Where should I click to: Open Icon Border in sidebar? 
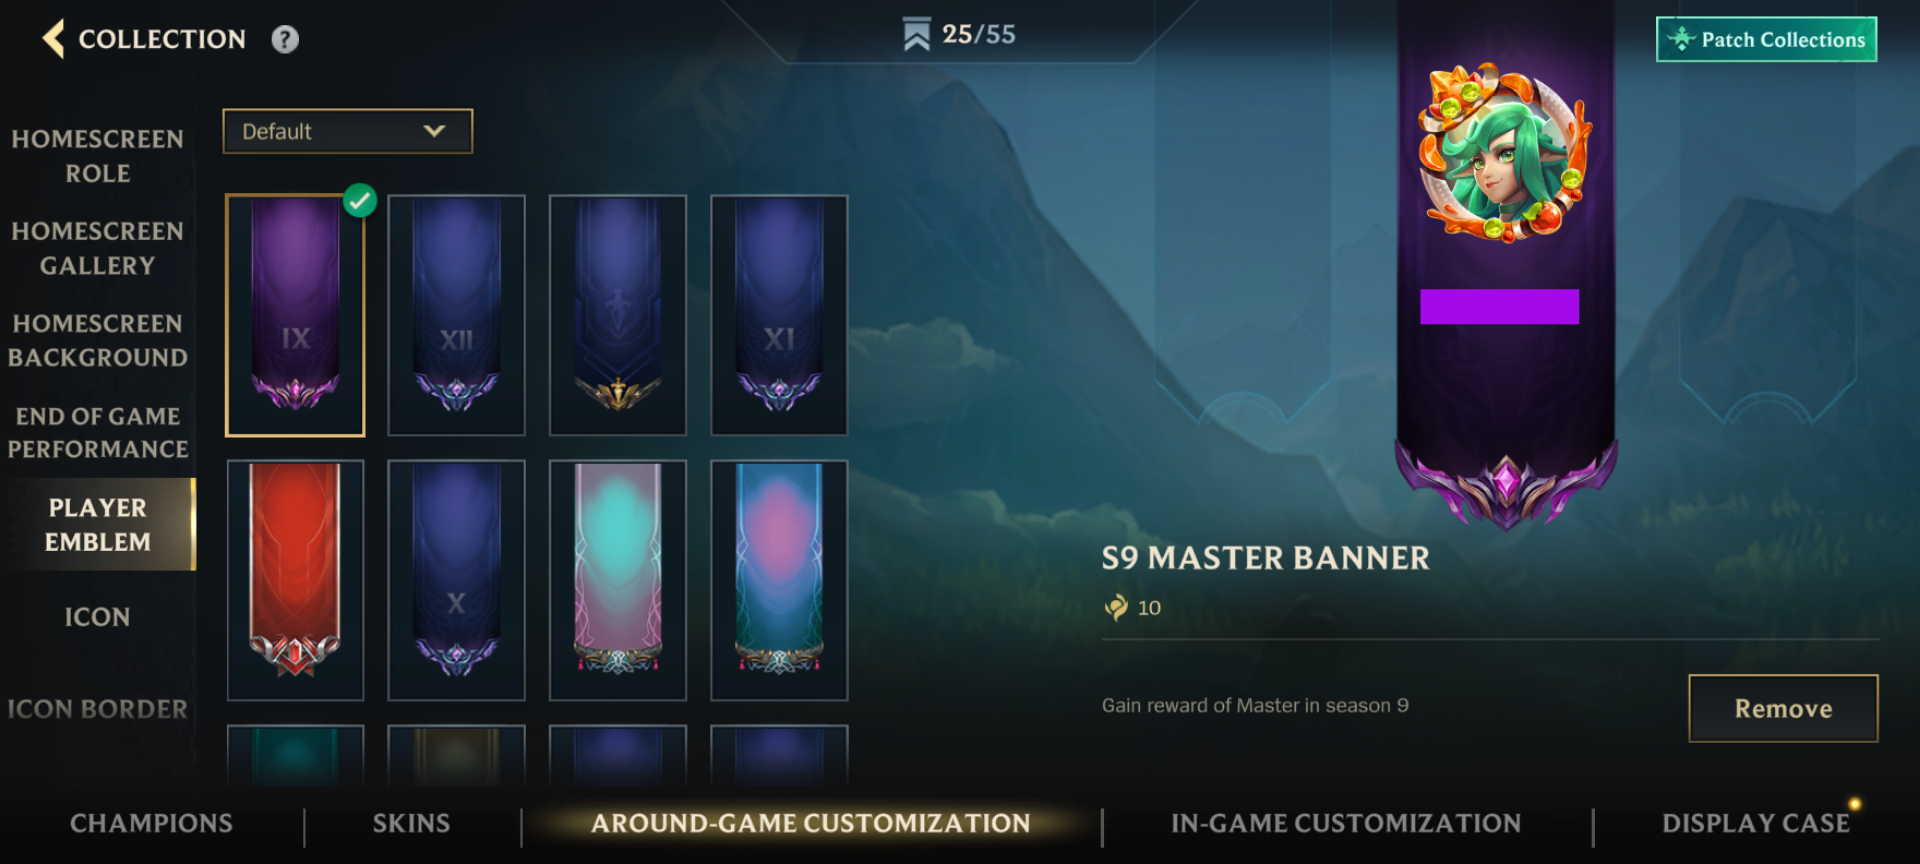98,709
